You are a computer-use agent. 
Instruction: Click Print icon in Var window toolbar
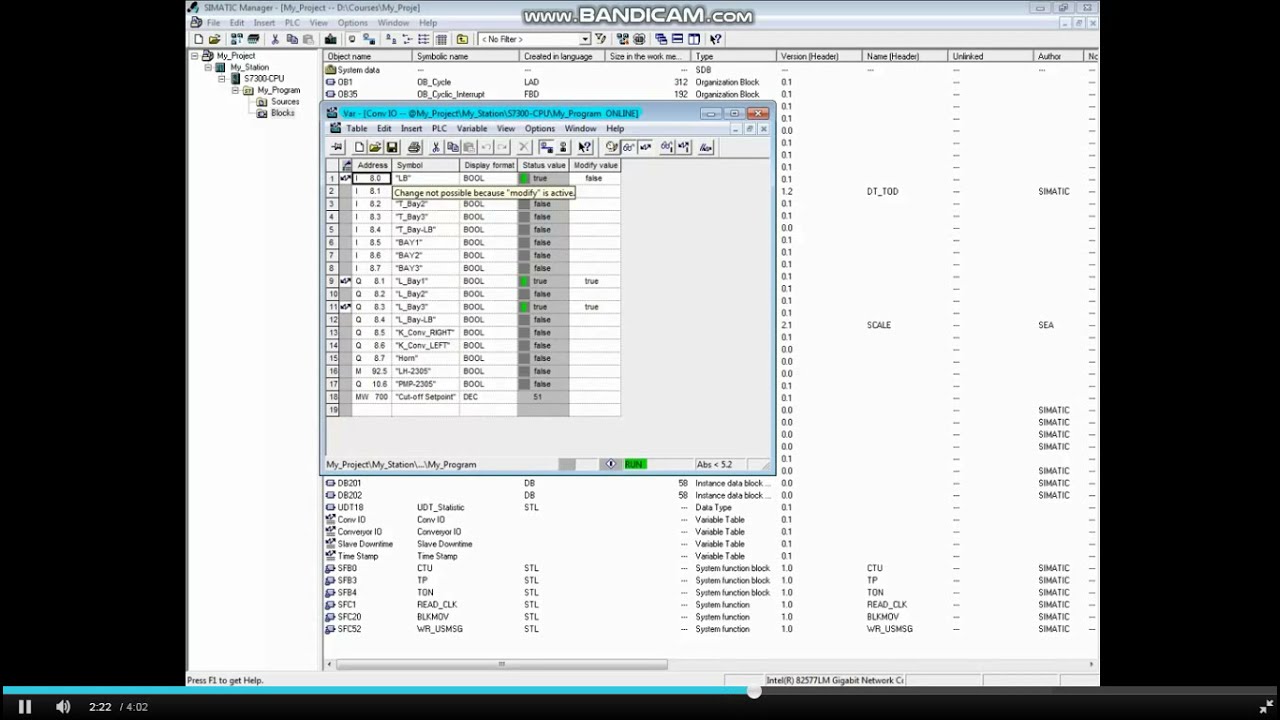tap(414, 147)
